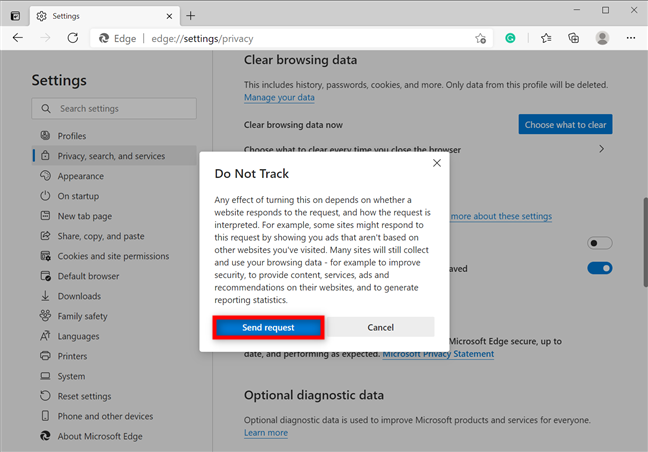Open the Favorites list icon
The width and height of the screenshot is (648, 452).
(x=546, y=37)
